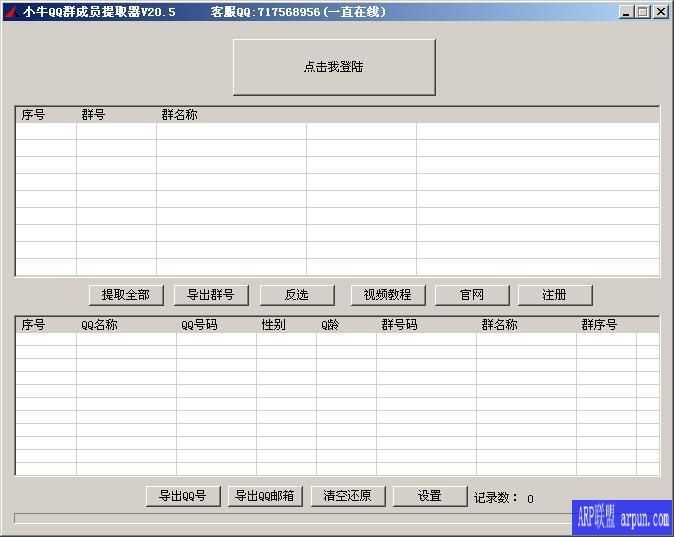
Task: Minimize the window
Action: [626, 12]
